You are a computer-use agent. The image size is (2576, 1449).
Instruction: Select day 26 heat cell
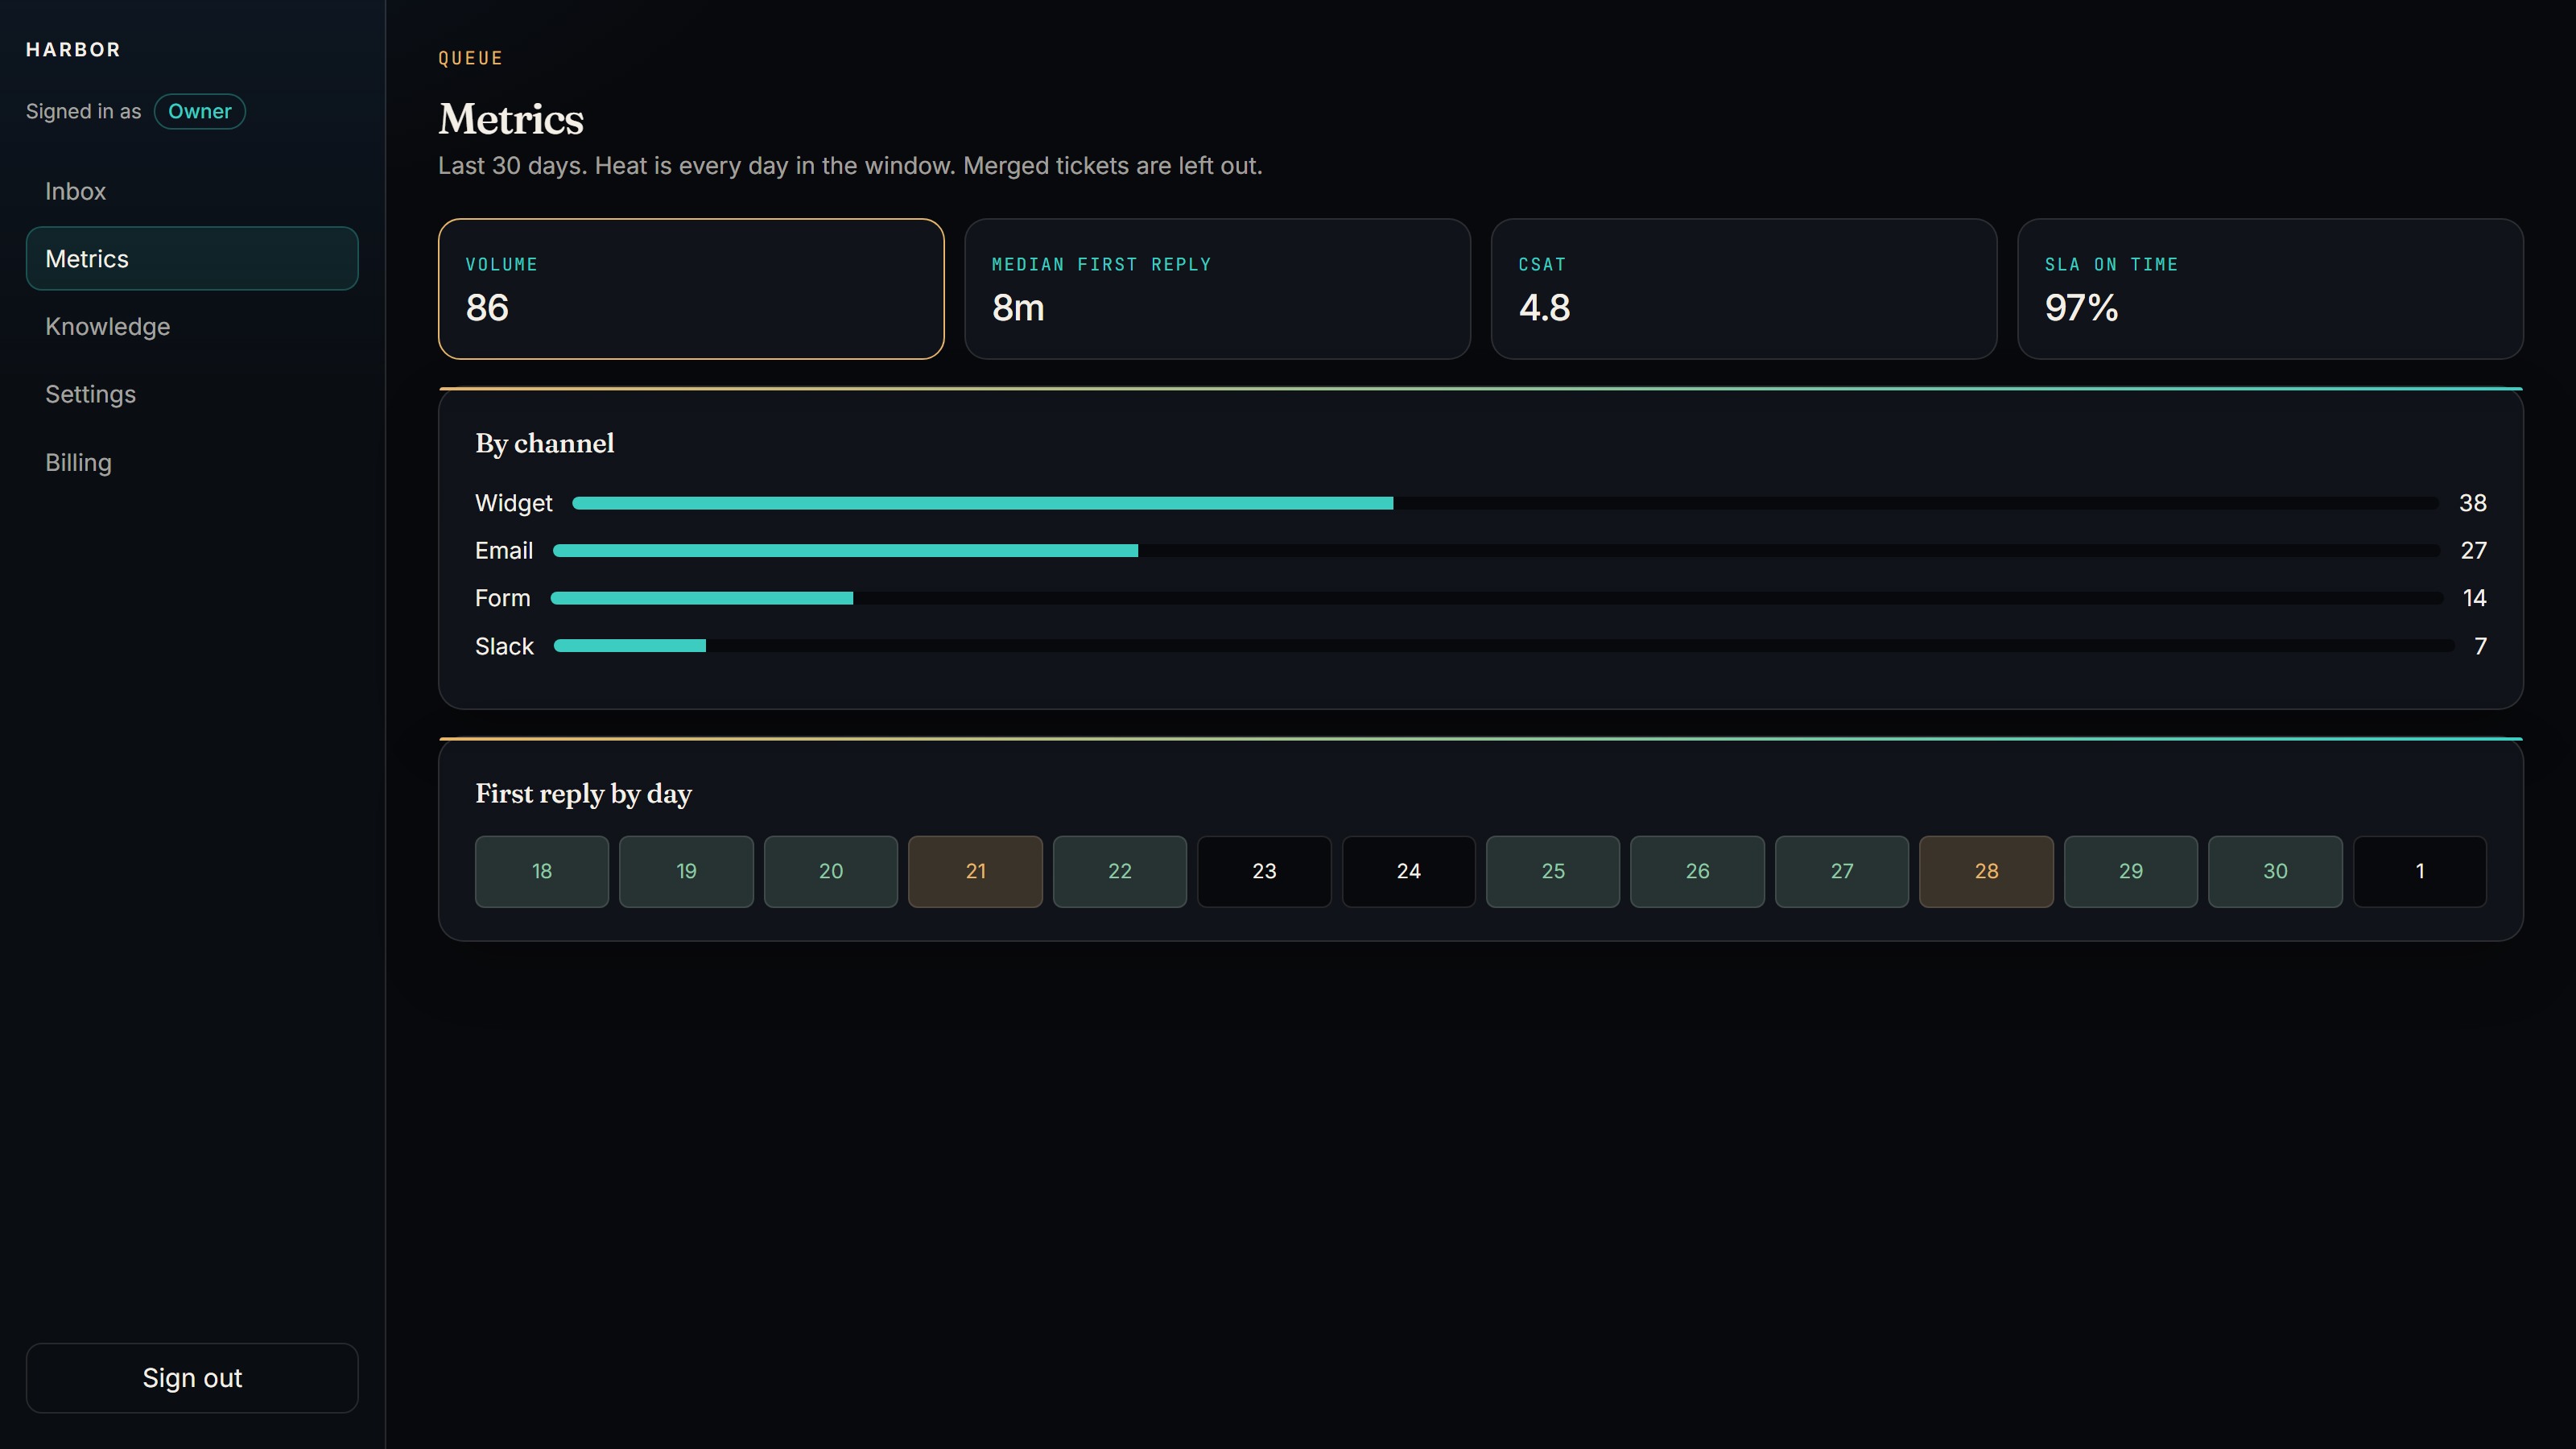(x=1697, y=871)
